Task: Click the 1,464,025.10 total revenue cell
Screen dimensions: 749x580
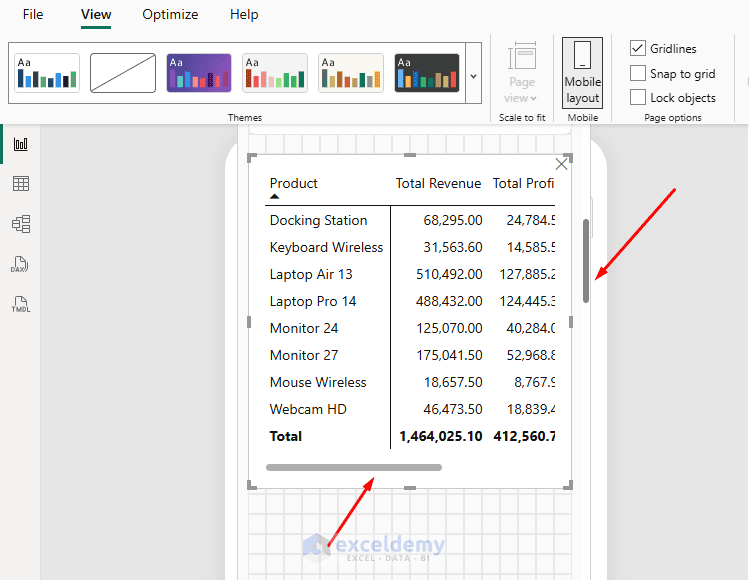Action: click(440, 436)
